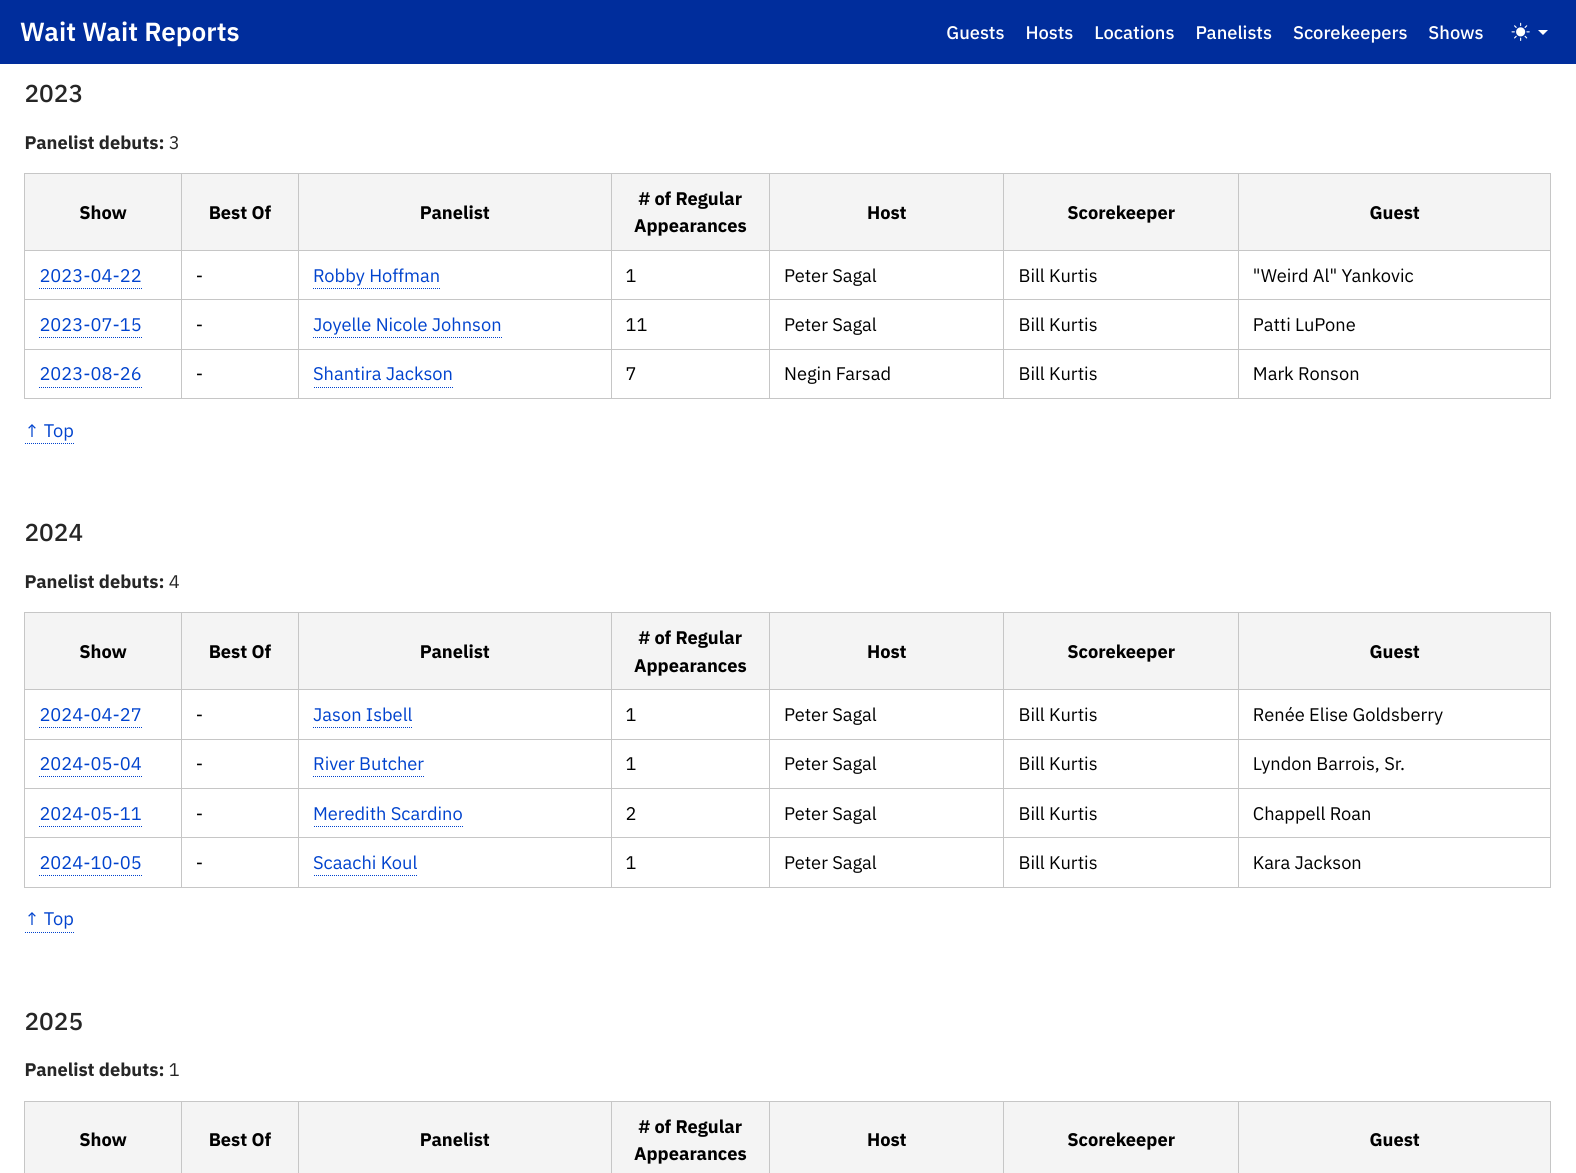This screenshot has width=1576, height=1173.
Task: Open the Guests menu item
Action: (974, 33)
